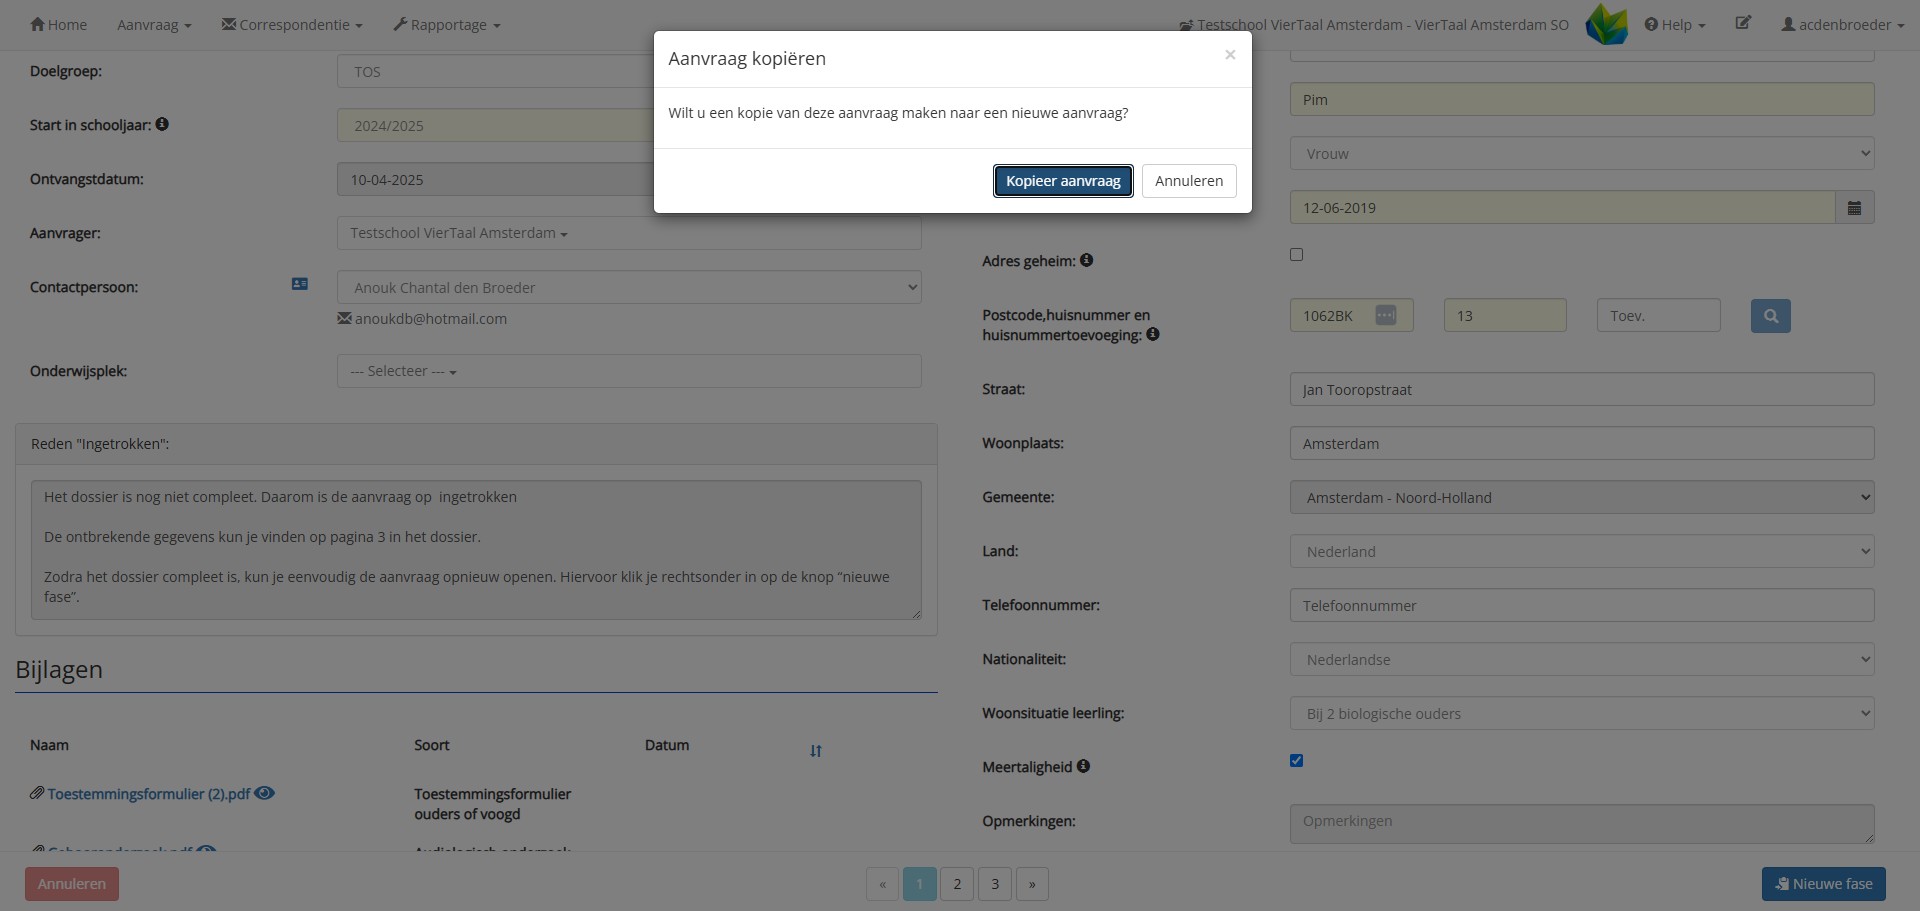Click the Straat field Jan Tooropstraat

pos(1582,390)
